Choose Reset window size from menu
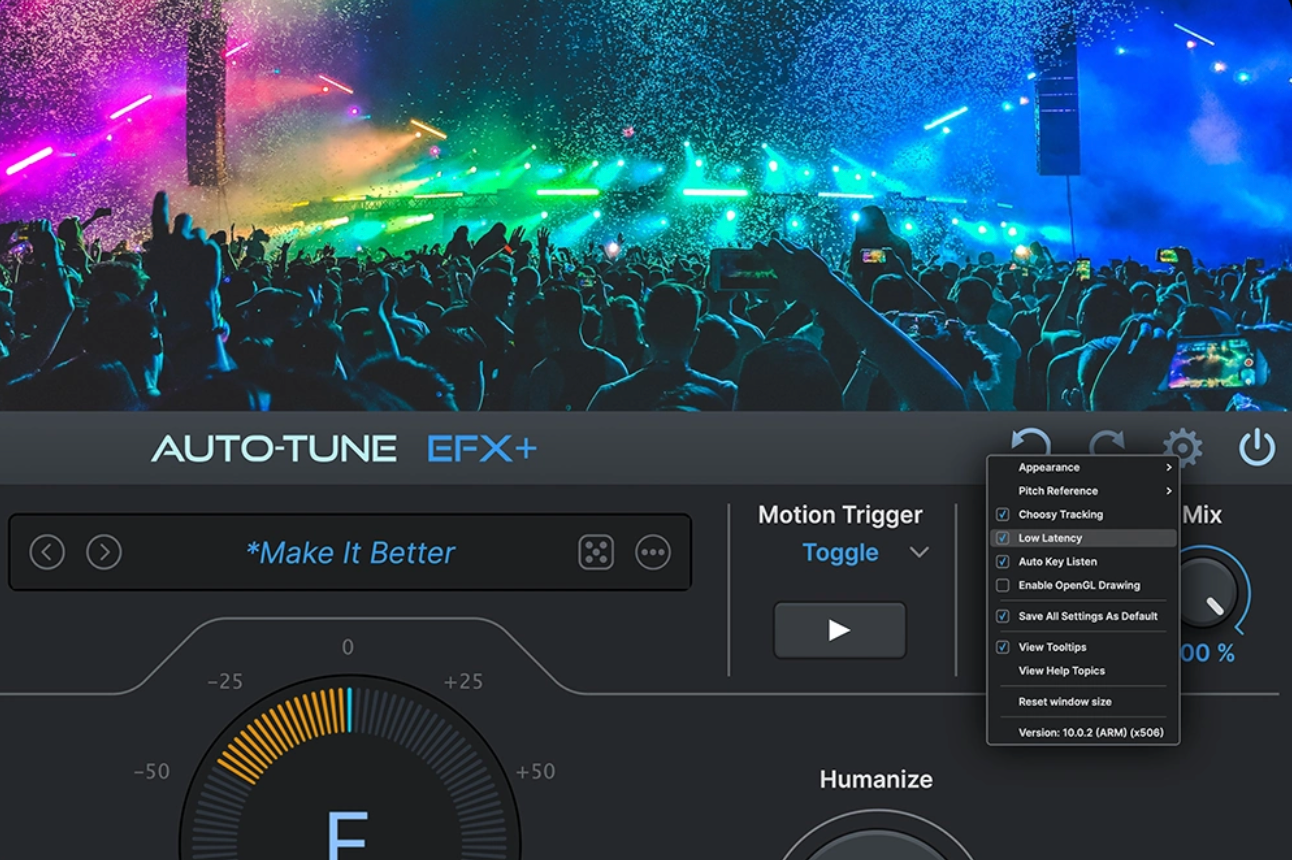The height and width of the screenshot is (860, 1292). pyautogui.click(x=1064, y=702)
